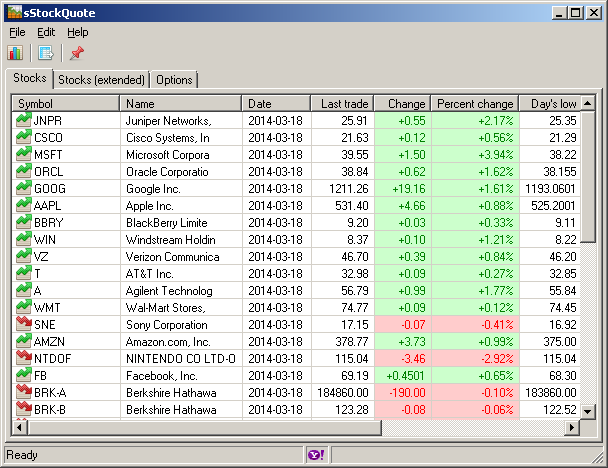The height and width of the screenshot is (468, 608).
Task: Select the Wal-Mart Stores name cell
Action: (181, 307)
